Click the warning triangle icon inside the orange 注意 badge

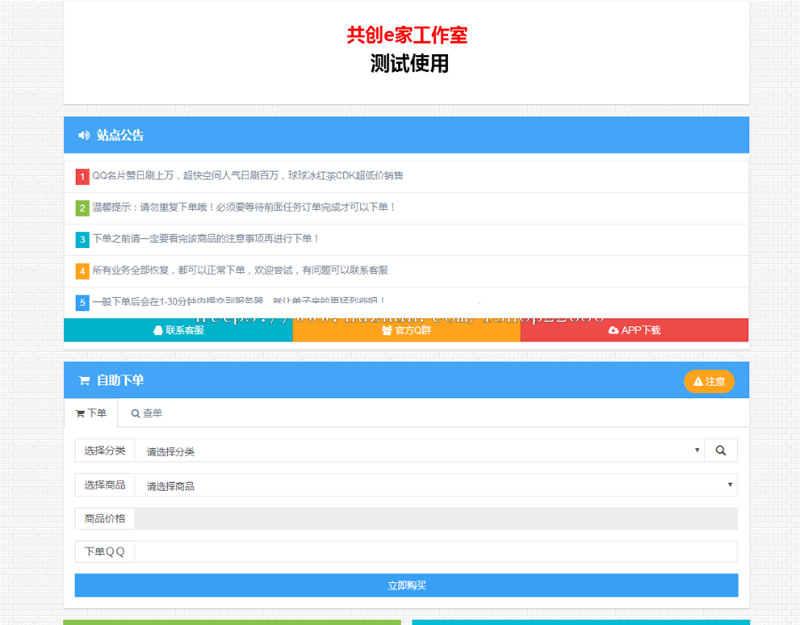point(697,381)
